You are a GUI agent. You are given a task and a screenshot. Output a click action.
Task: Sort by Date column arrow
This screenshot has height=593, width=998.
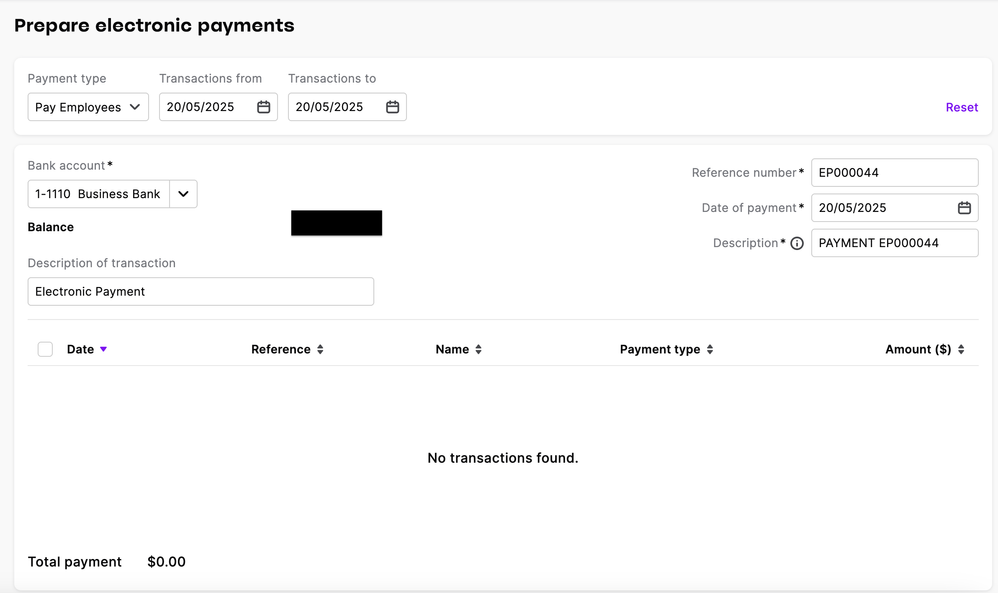click(103, 350)
